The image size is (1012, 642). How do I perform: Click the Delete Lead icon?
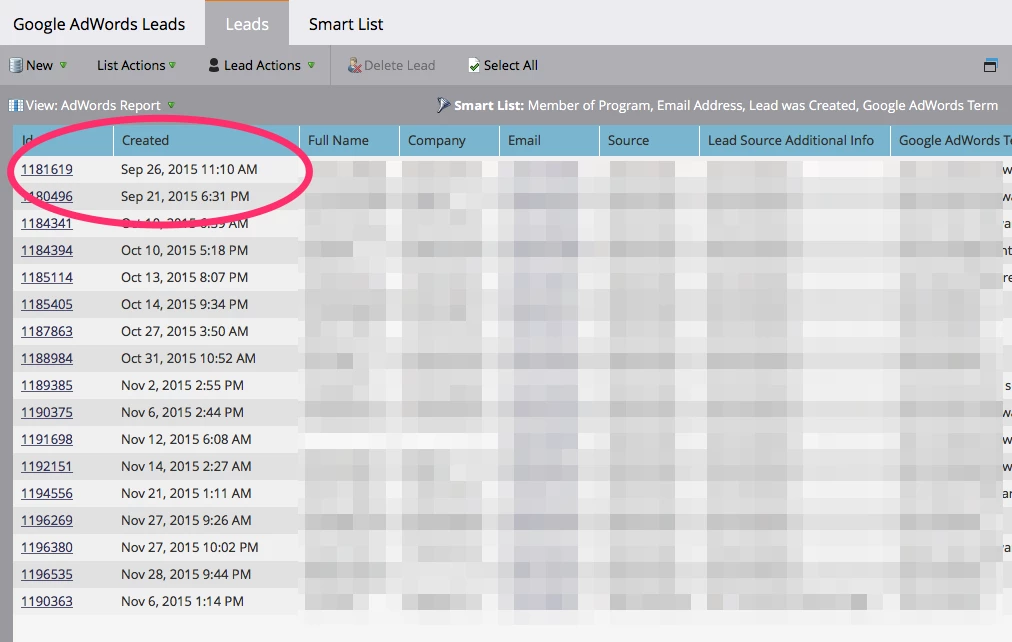(x=354, y=65)
